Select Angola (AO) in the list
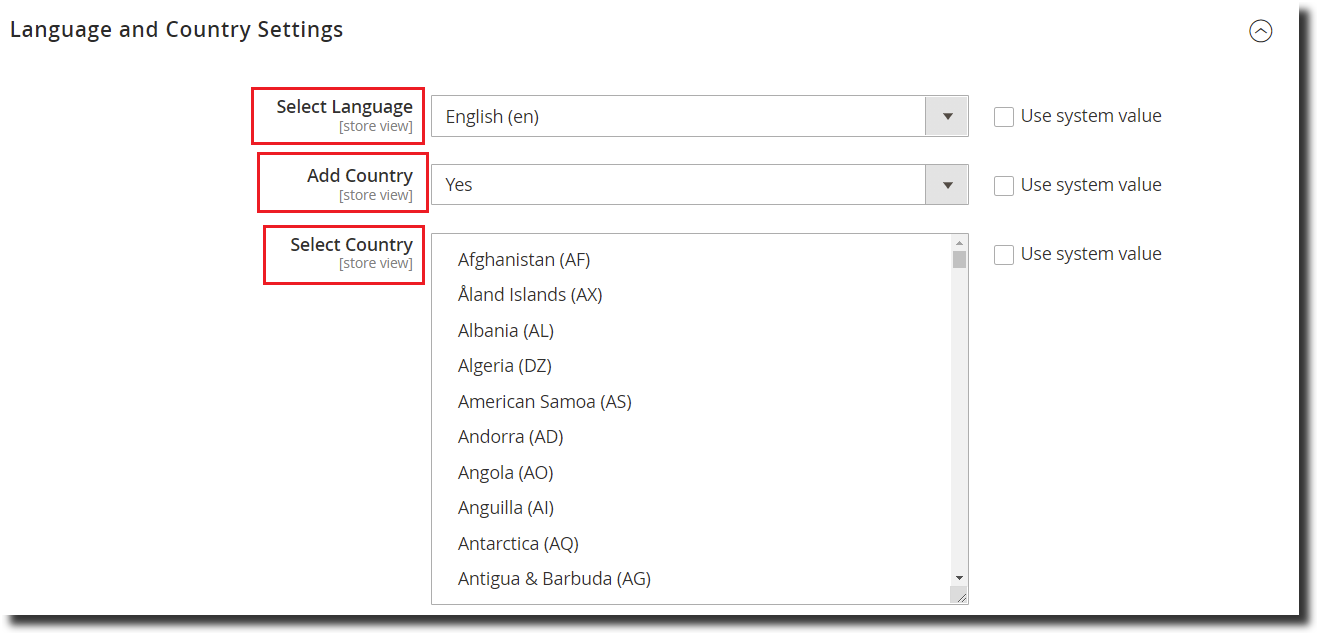 pos(506,473)
